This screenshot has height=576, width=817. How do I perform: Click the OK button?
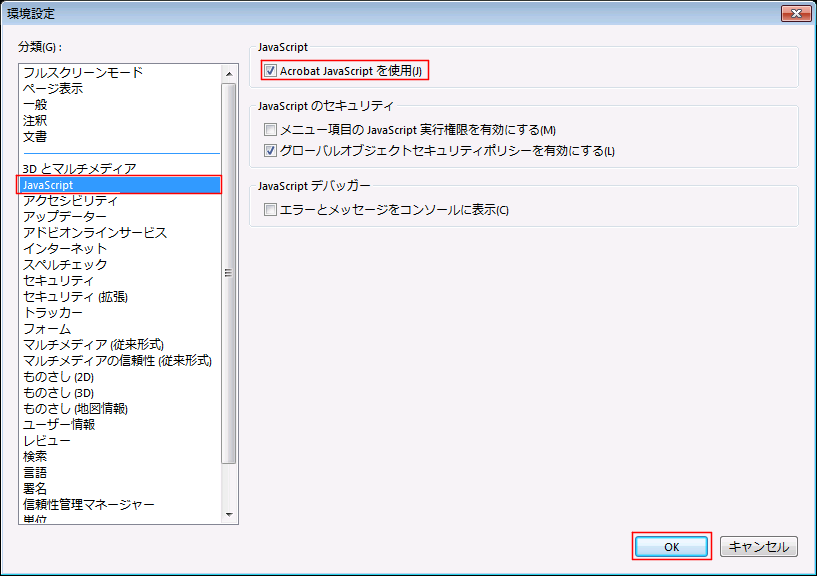671,547
